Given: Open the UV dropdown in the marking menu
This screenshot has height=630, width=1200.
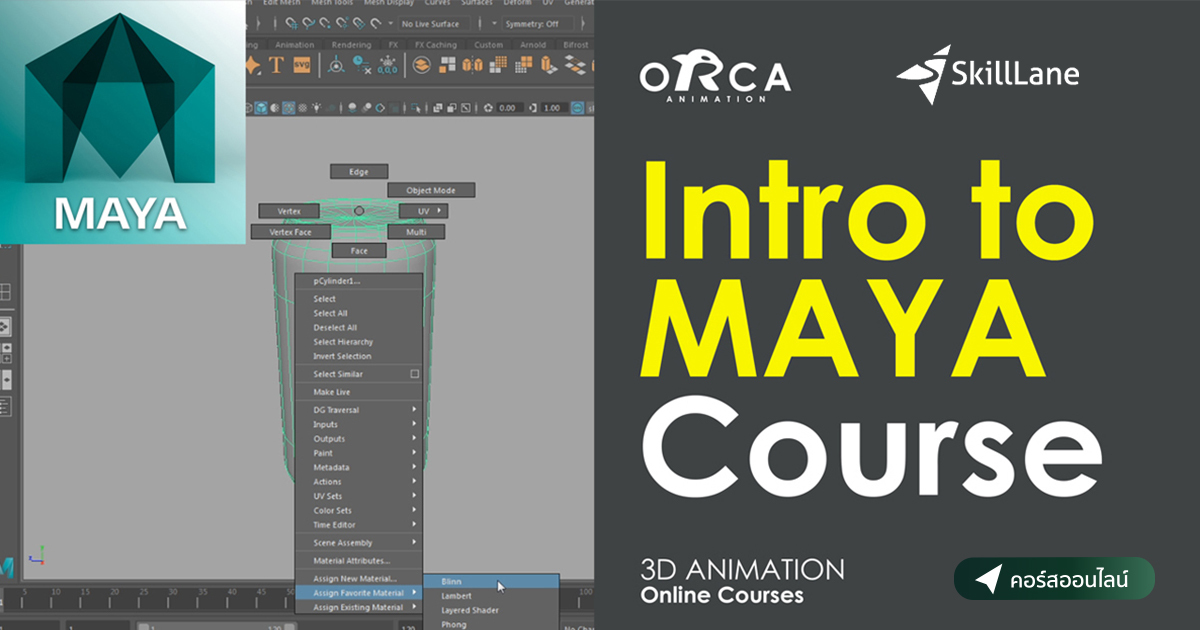Looking at the screenshot, I should coord(422,210).
